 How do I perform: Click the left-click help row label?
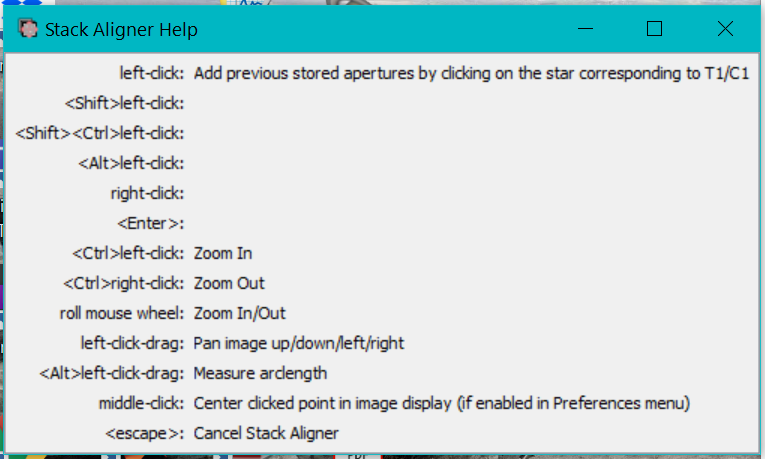tap(151, 73)
